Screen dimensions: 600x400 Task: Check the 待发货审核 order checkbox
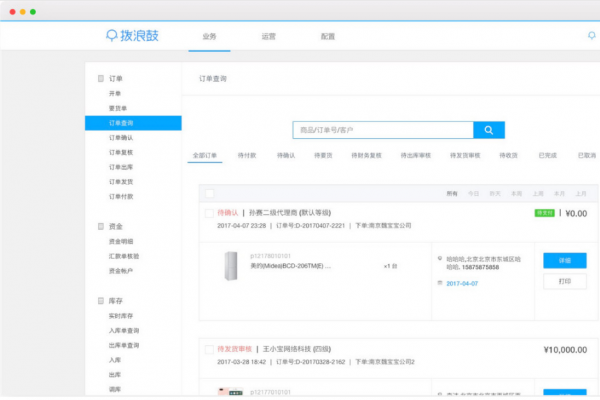click(x=209, y=350)
